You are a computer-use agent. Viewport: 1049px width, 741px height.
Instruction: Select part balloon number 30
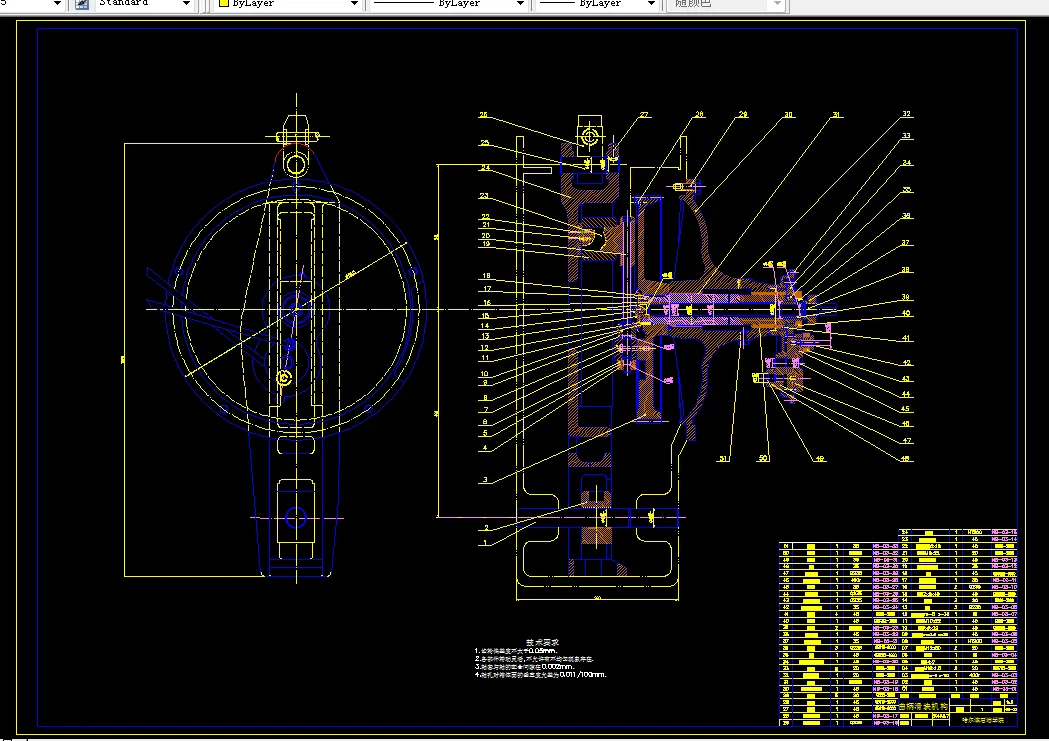click(x=789, y=114)
